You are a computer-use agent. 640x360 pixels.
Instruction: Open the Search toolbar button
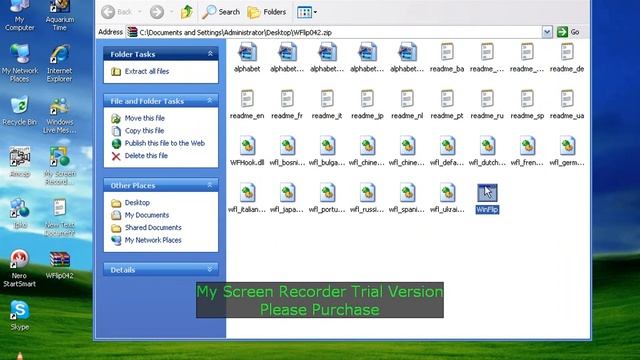[221, 12]
